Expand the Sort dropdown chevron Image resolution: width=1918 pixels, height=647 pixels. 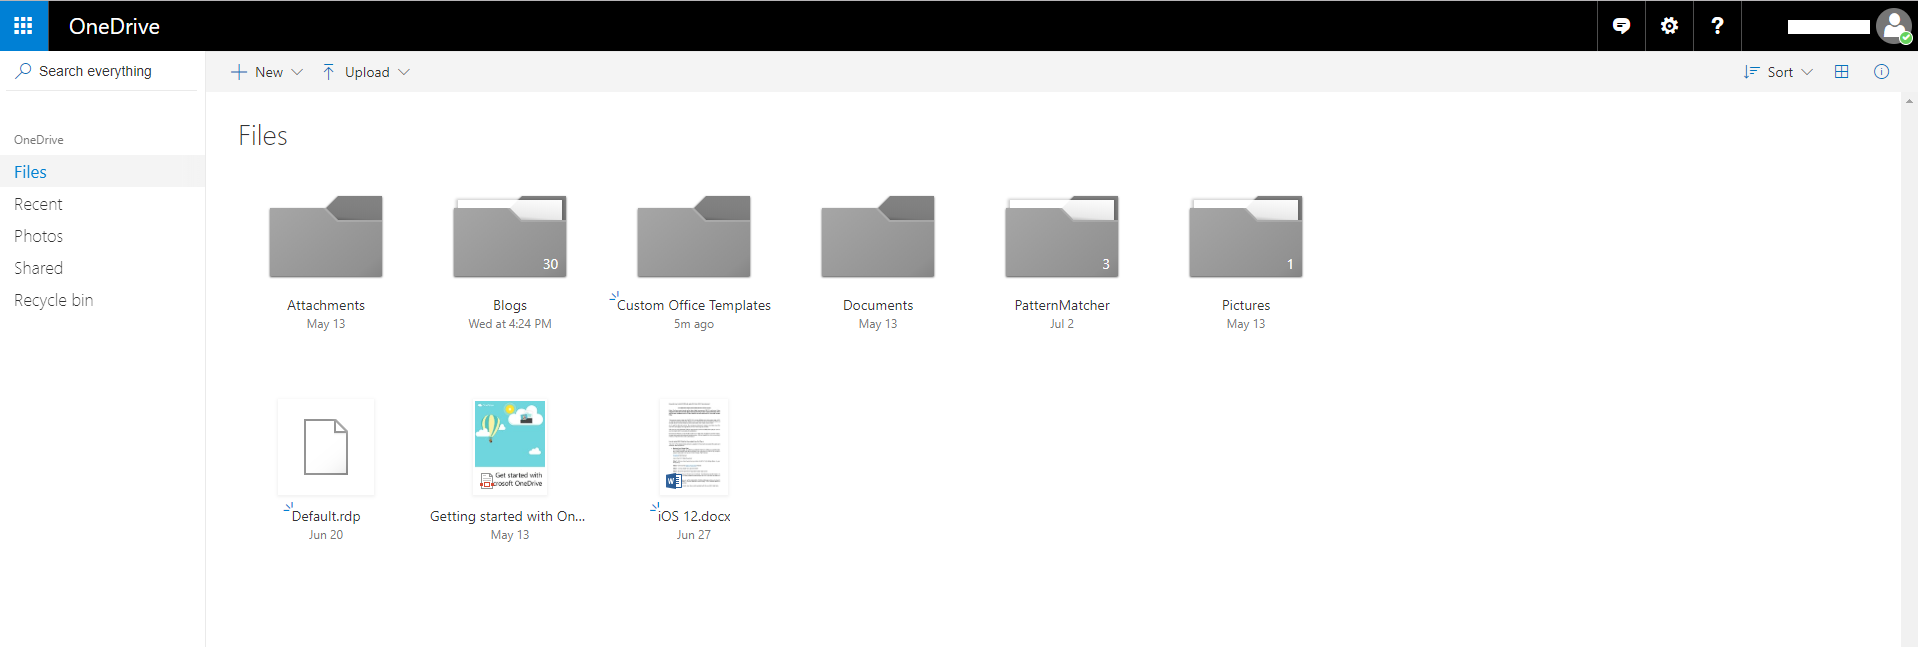(x=1806, y=72)
